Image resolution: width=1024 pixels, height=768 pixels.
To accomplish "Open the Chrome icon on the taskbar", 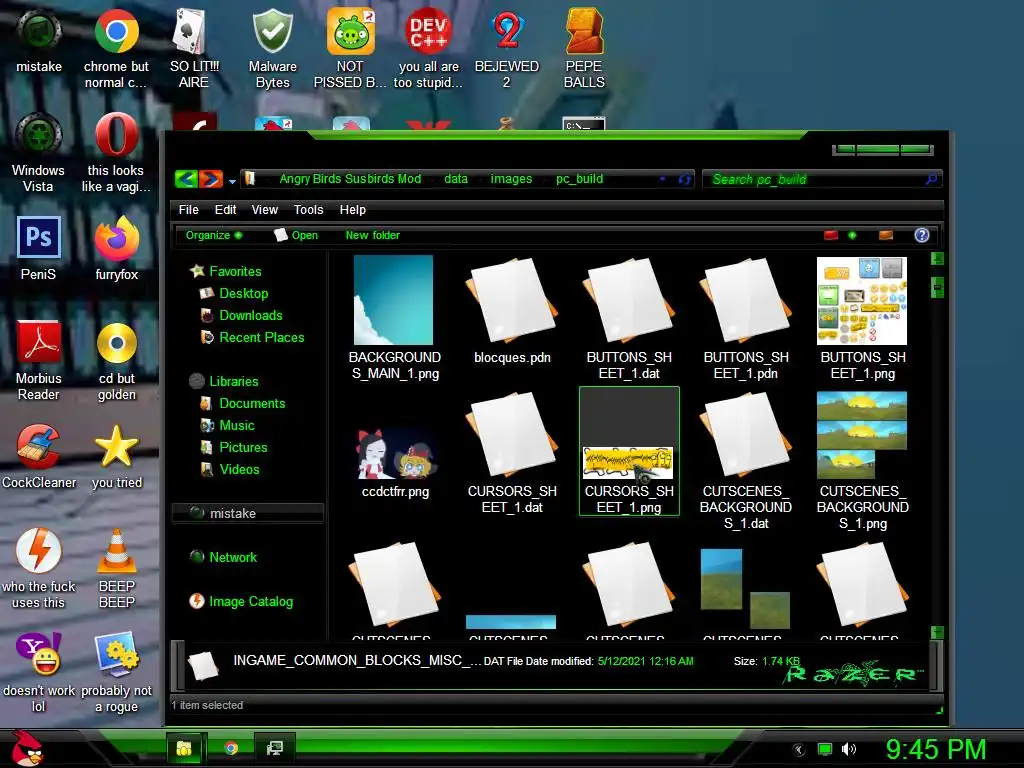I will tap(231, 748).
